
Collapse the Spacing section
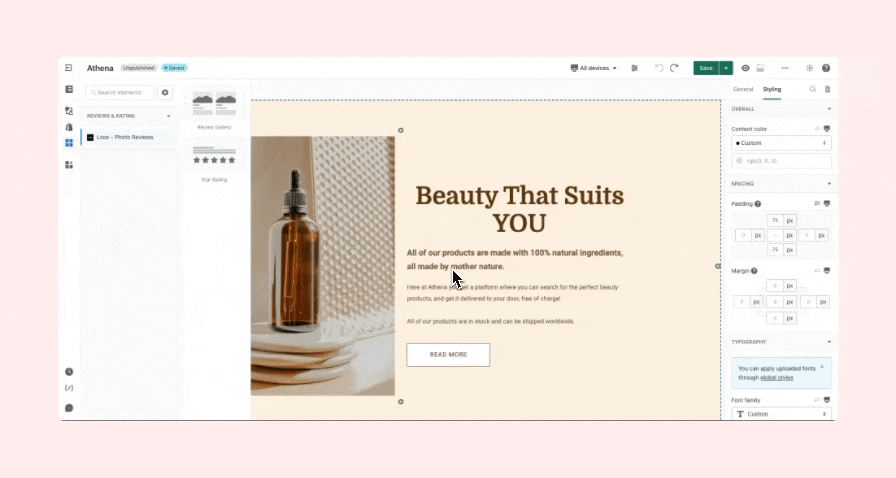829,184
